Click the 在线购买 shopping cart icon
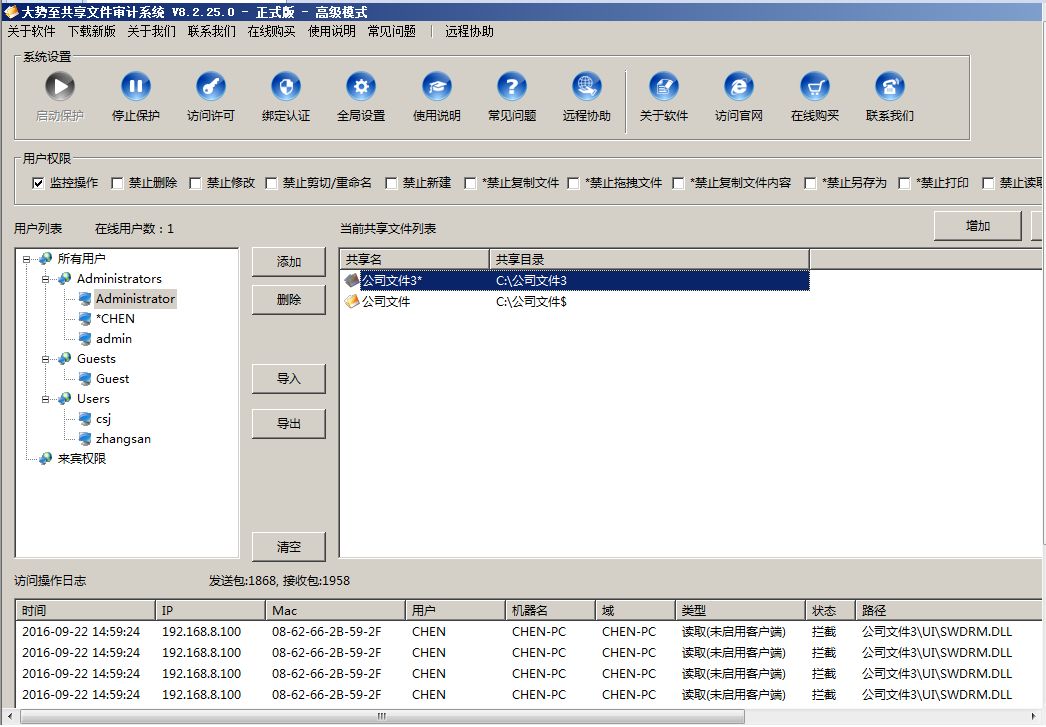1046x727 pixels. (815, 87)
